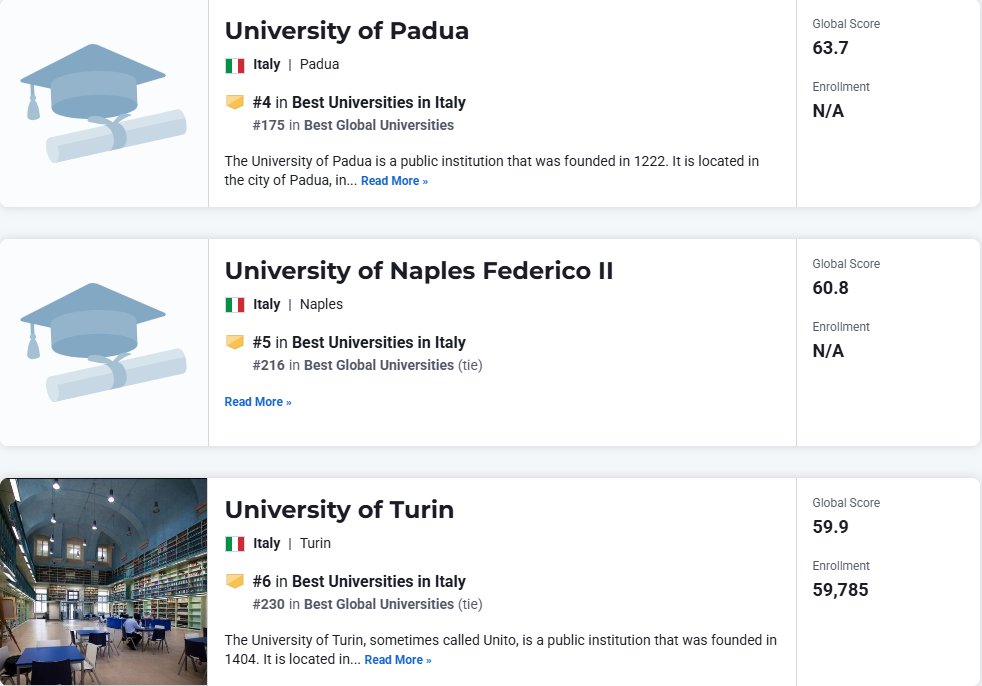The width and height of the screenshot is (982, 686).
Task: Click the yellow ranking badge for #6
Action: 235,581
